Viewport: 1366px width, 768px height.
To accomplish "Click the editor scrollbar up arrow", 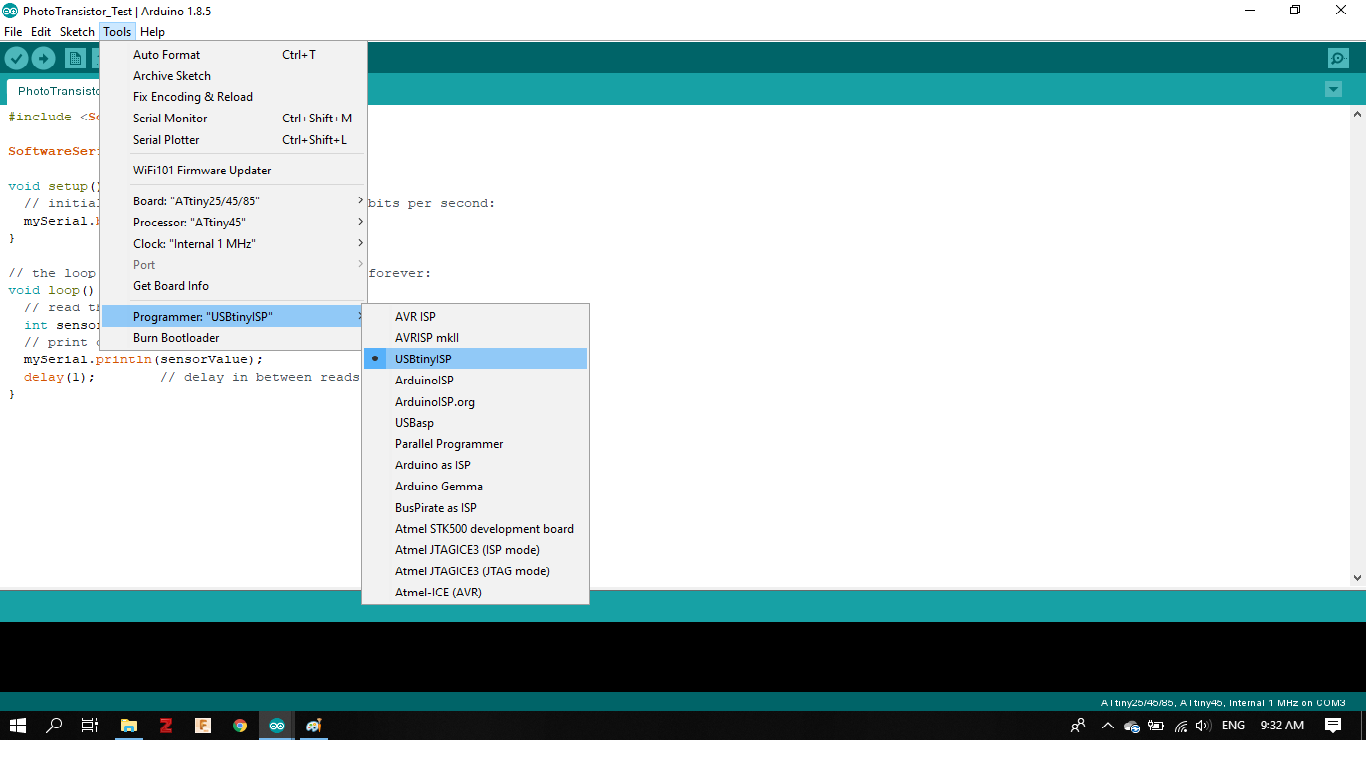I will pos(1357,114).
